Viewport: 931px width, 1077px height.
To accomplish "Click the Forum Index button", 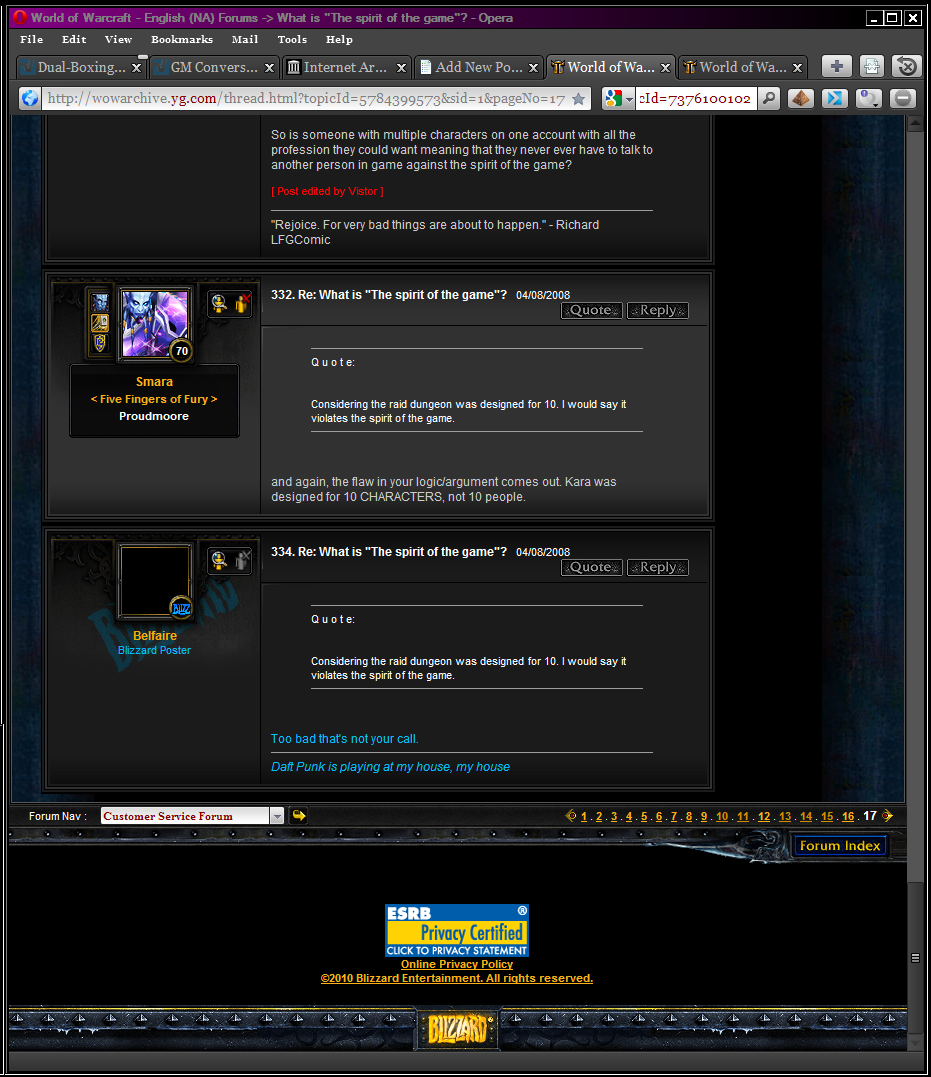I will pos(840,846).
